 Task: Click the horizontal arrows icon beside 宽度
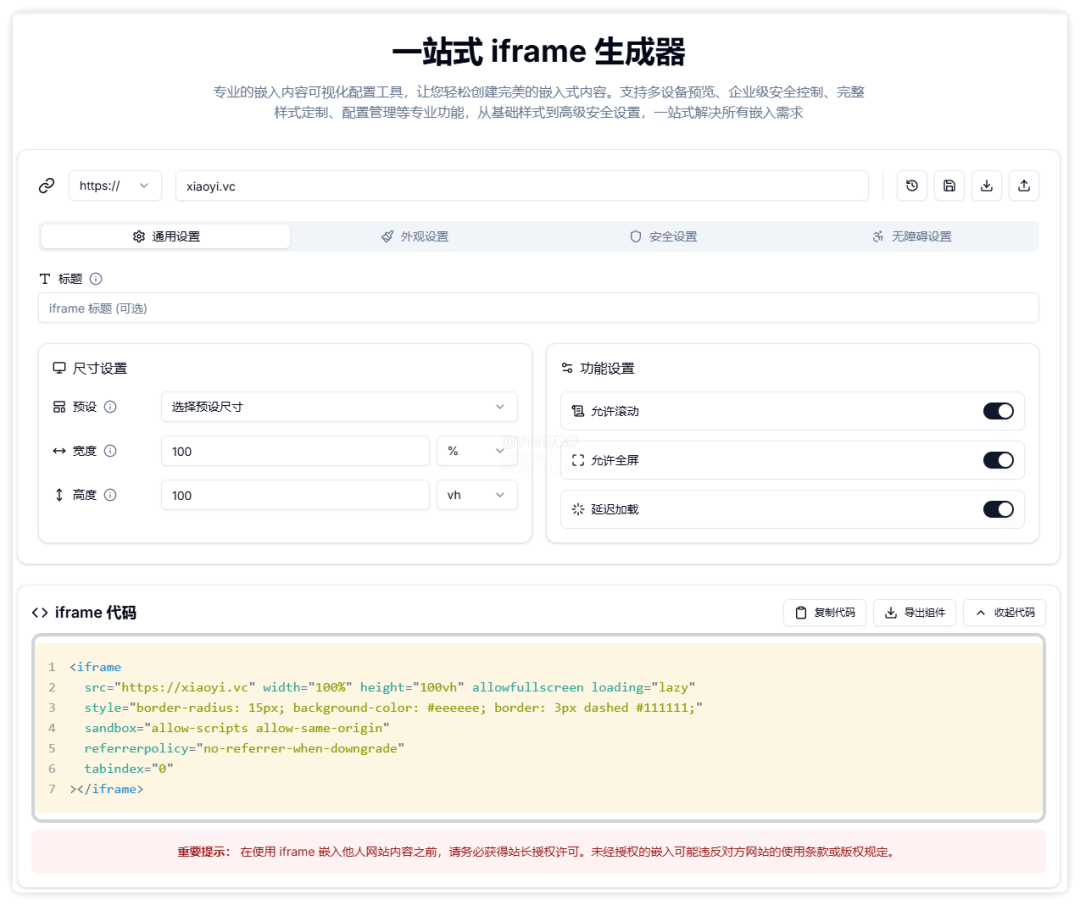tap(59, 451)
